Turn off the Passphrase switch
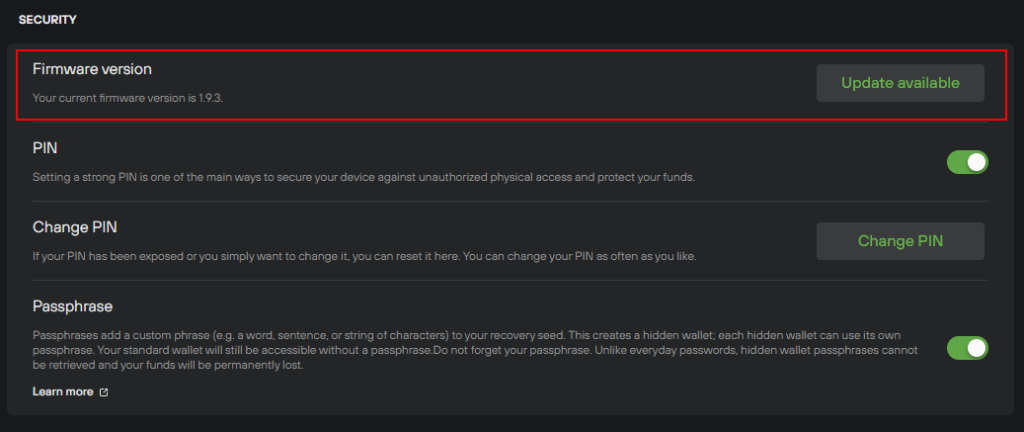The image size is (1024, 432). click(x=967, y=348)
